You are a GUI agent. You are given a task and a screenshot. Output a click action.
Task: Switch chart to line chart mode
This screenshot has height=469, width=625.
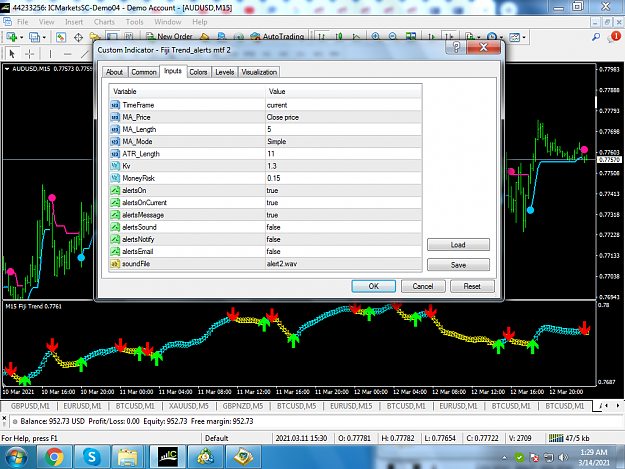[356, 37]
